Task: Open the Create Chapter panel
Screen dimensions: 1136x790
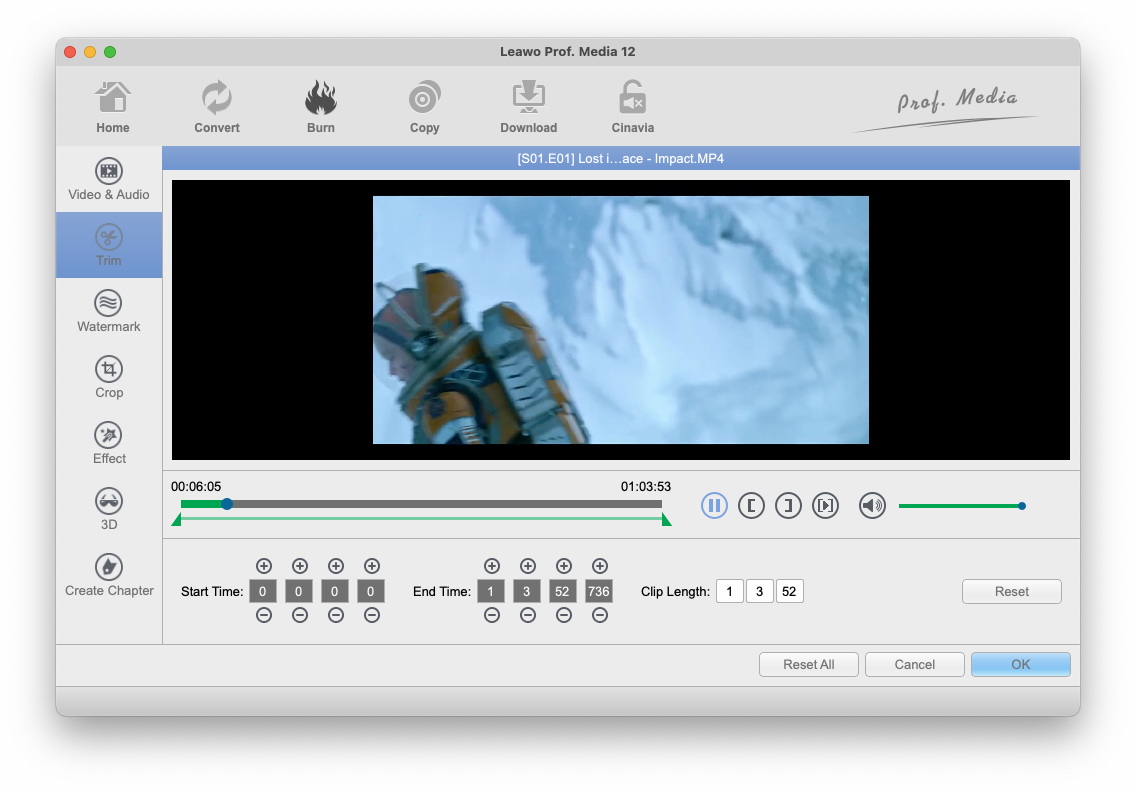Action: pyautogui.click(x=109, y=575)
